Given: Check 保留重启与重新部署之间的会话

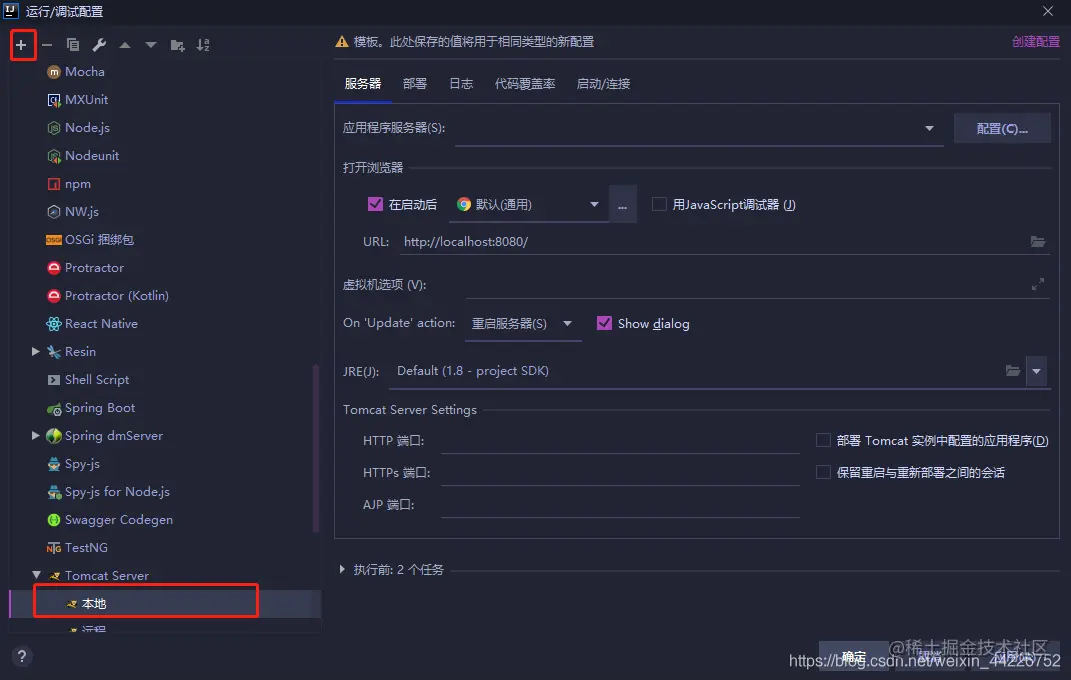Looking at the screenshot, I should 823,471.
